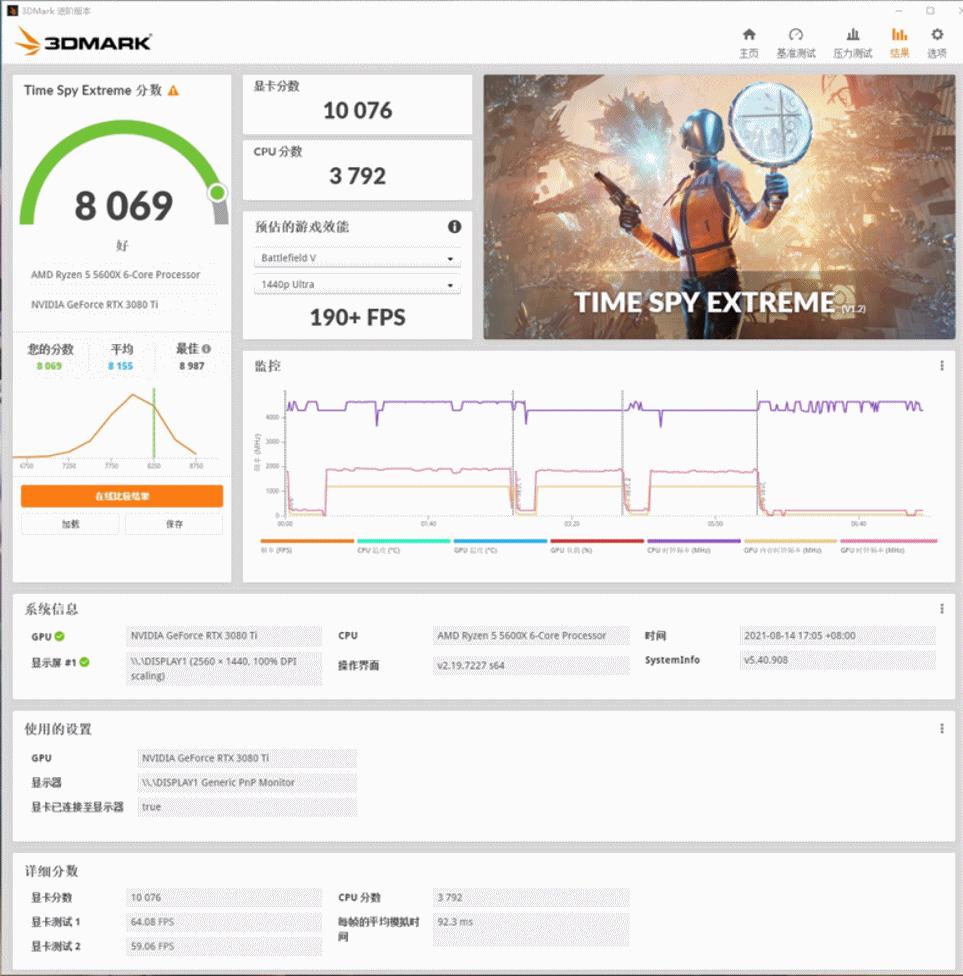Click NVIDIA GeForce RTX 3080 Ti under gauge
Image resolution: width=963 pixels, height=976 pixels.
pyautogui.click(x=95, y=304)
